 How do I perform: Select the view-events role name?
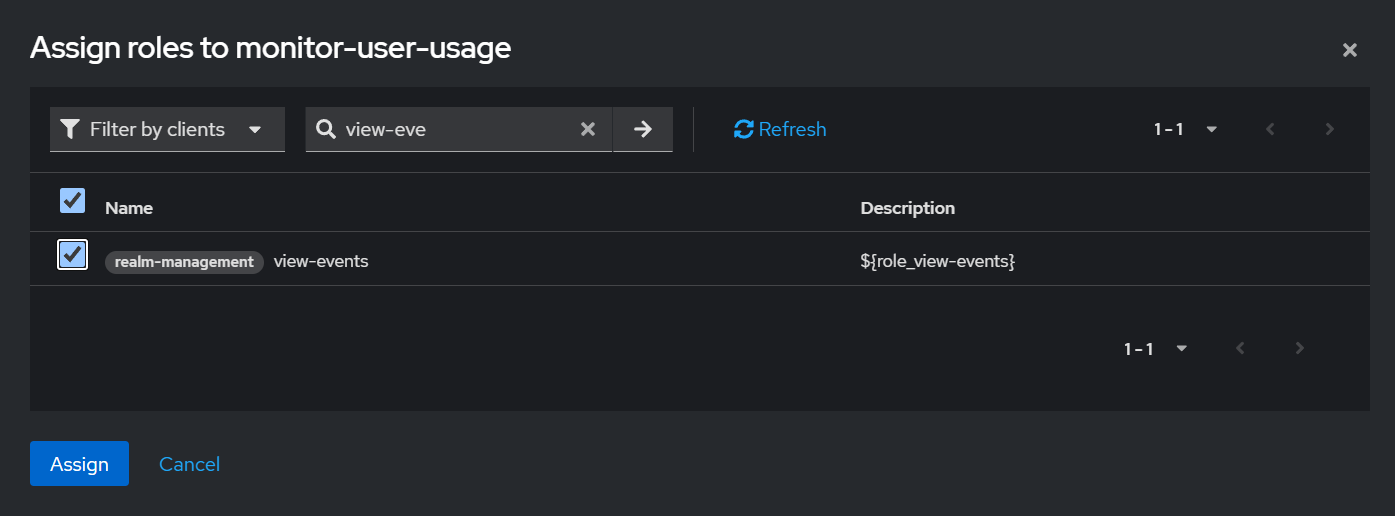point(321,262)
